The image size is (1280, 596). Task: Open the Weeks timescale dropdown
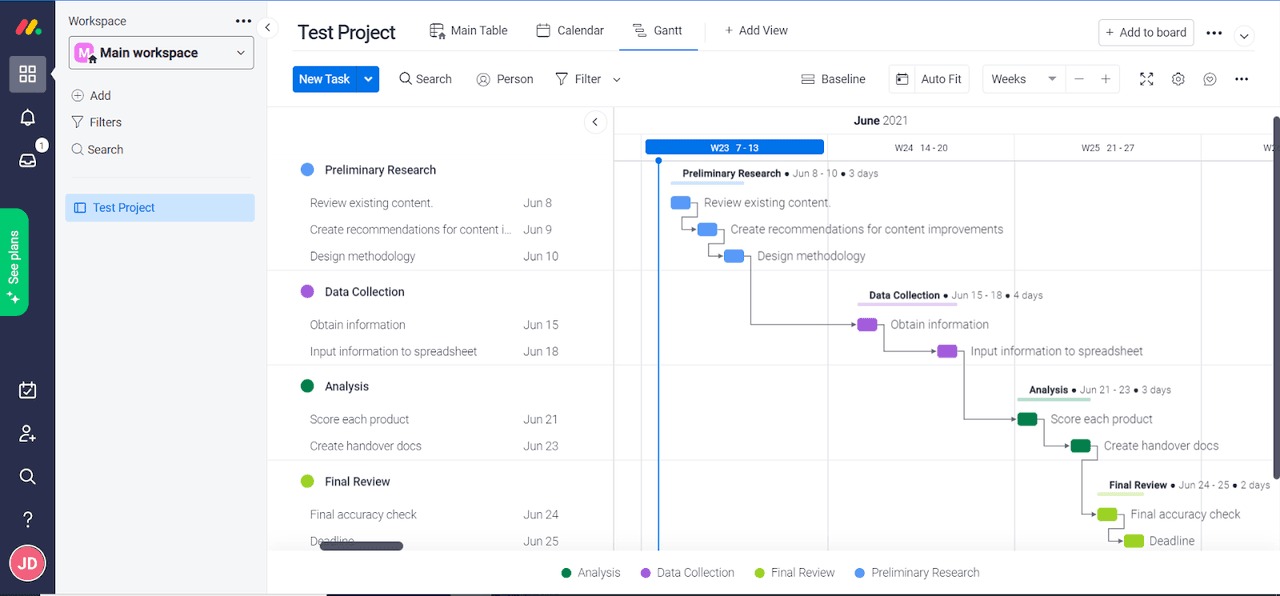point(1023,79)
